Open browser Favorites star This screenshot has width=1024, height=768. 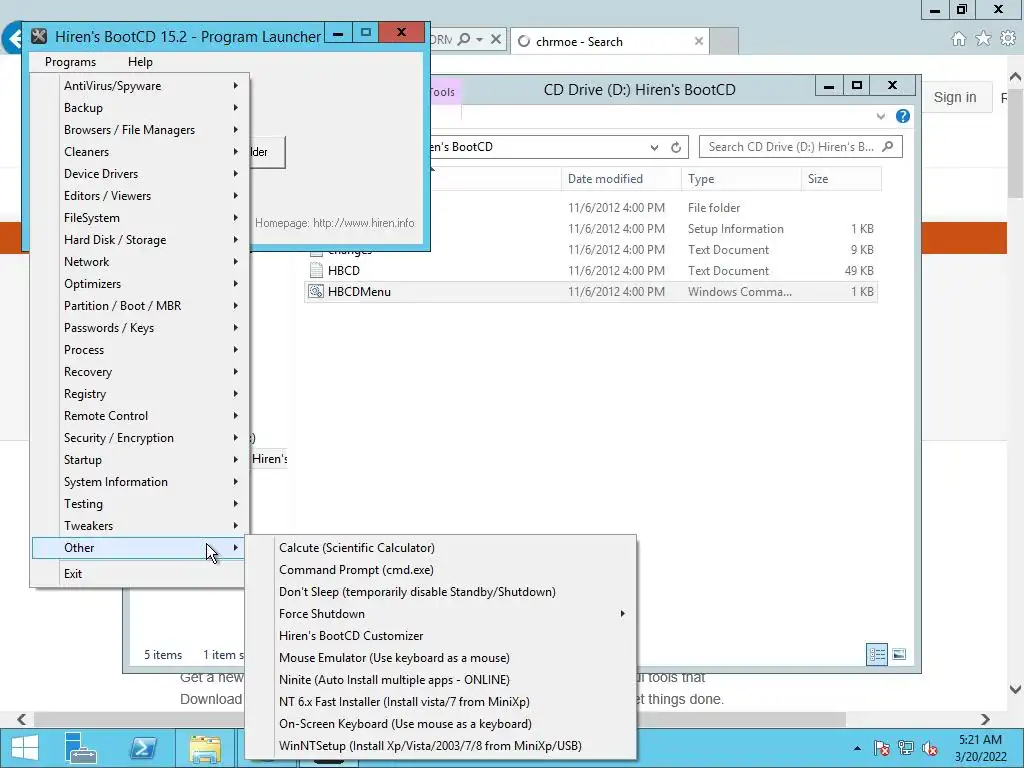pos(983,39)
